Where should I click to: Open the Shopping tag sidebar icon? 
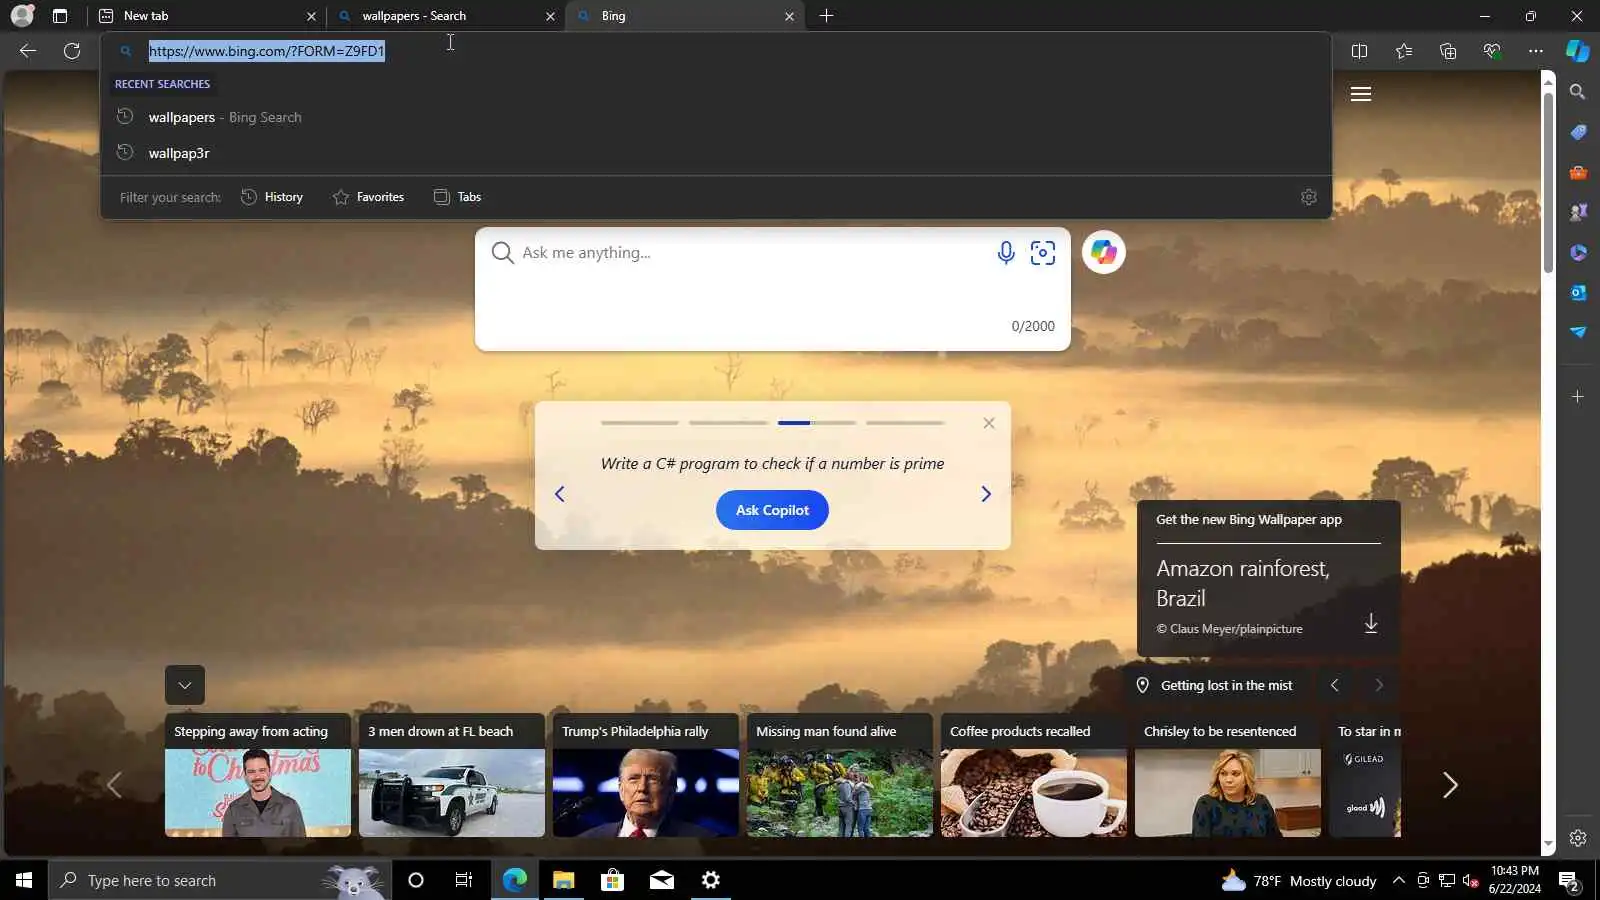coord(1578,132)
